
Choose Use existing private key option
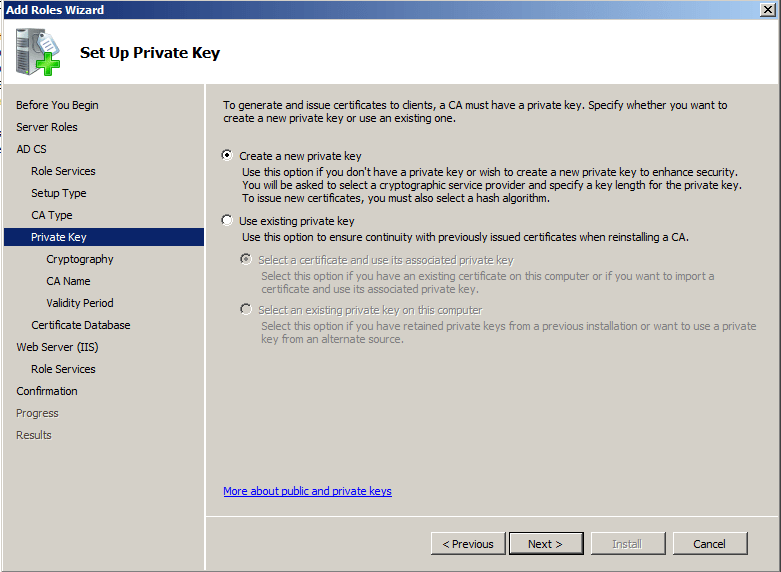coord(228,221)
